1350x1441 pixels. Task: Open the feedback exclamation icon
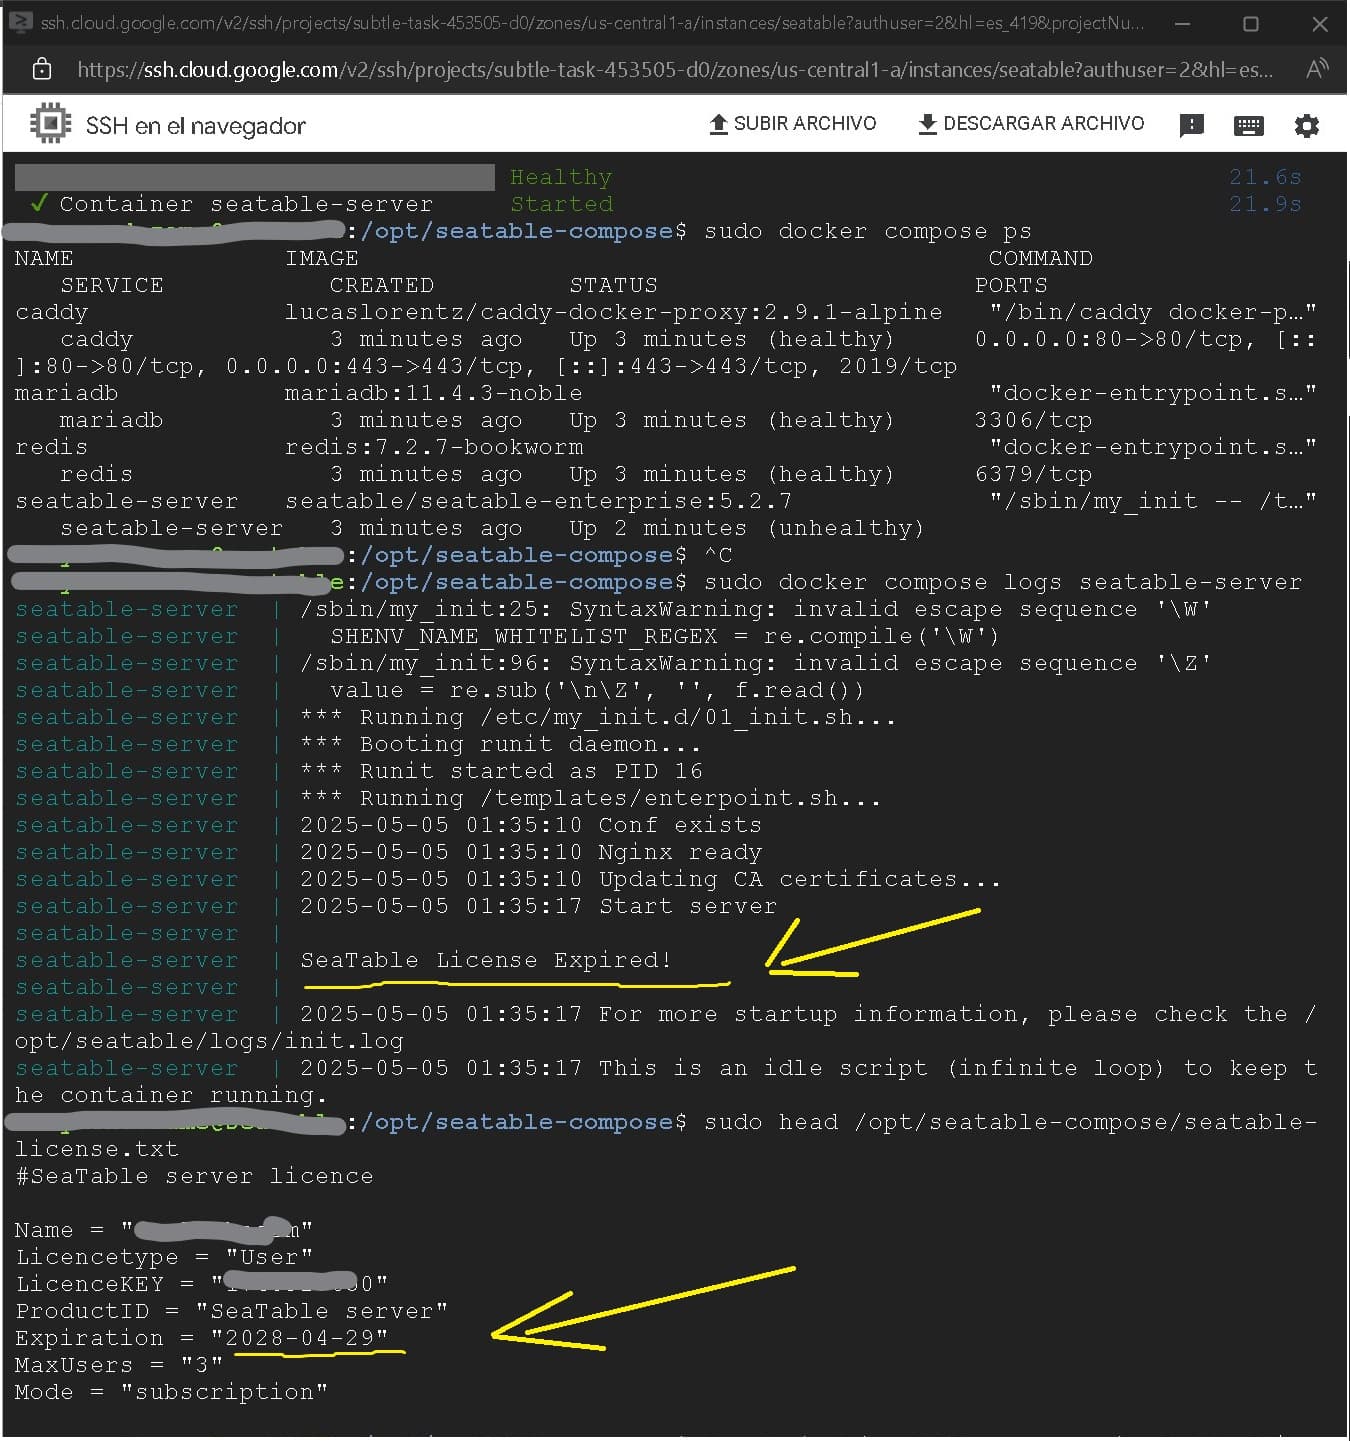point(1191,125)
